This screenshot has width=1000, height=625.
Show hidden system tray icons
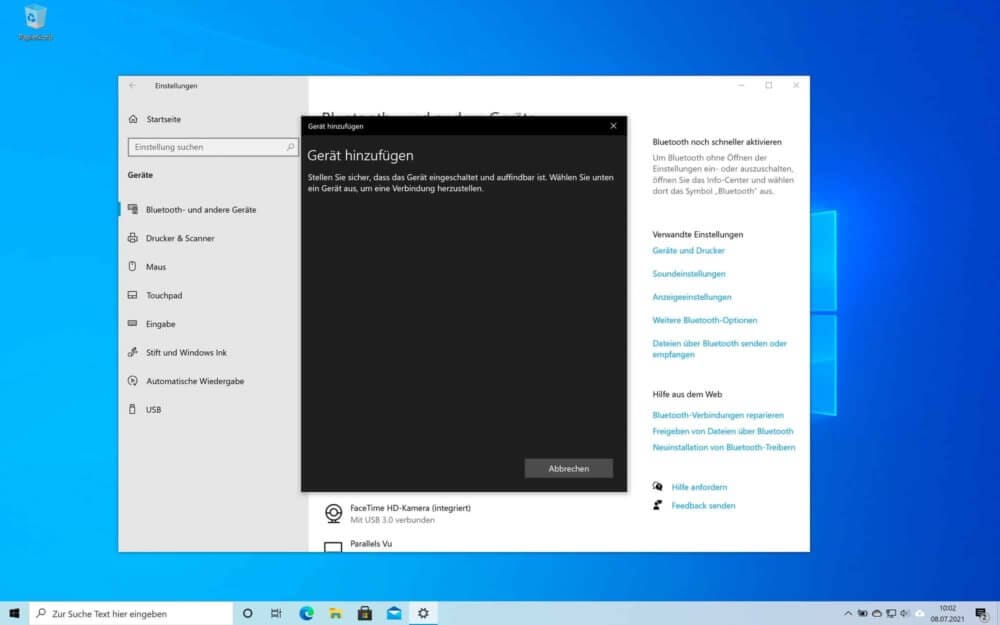(848, 613)
